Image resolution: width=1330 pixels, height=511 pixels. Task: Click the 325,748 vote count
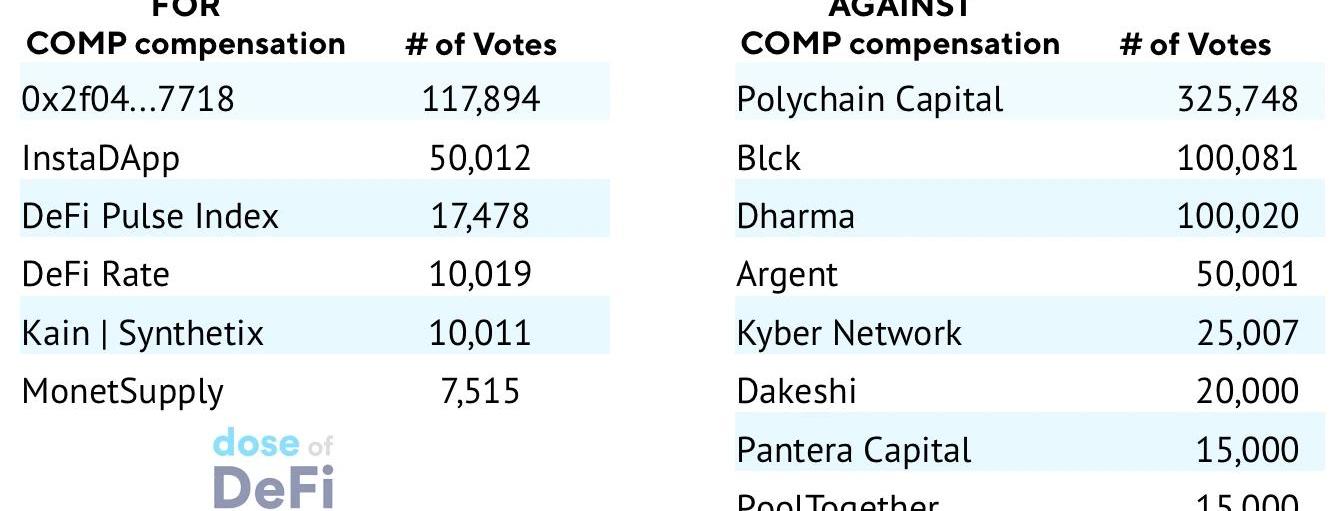pos(1237,99)
